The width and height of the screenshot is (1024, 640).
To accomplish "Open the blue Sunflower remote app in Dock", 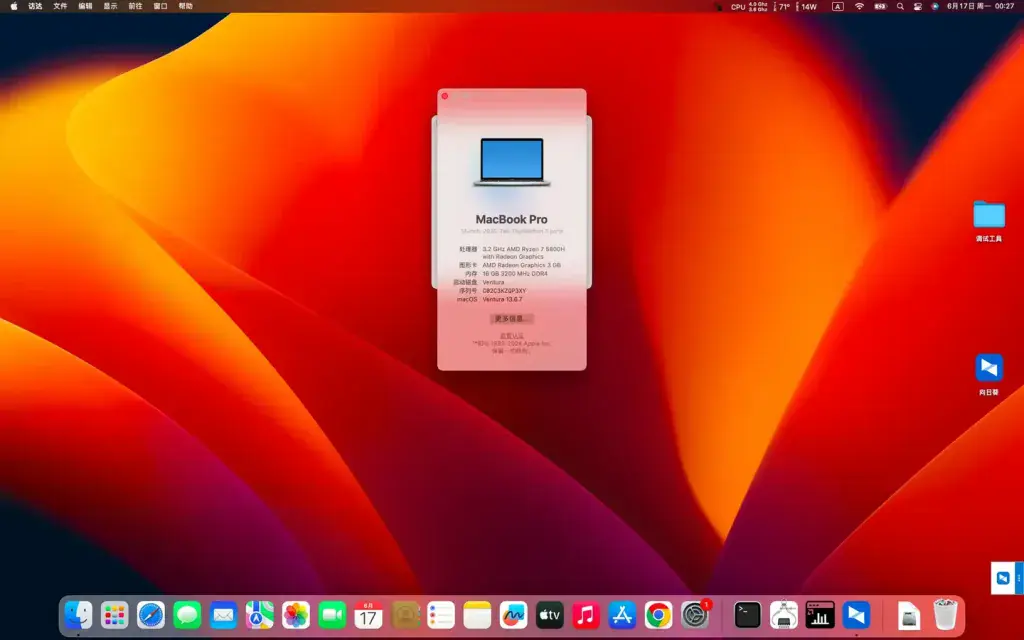I will (x=856, y=615).
